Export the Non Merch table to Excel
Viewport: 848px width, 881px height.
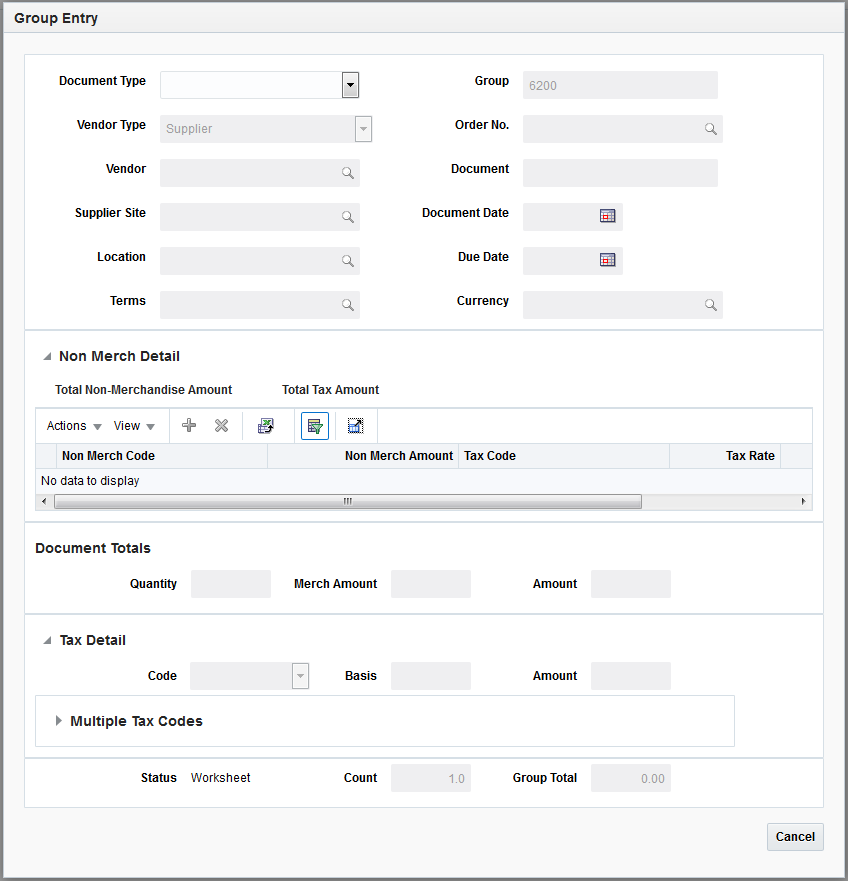pyautogui.click(x=266, y=425)
